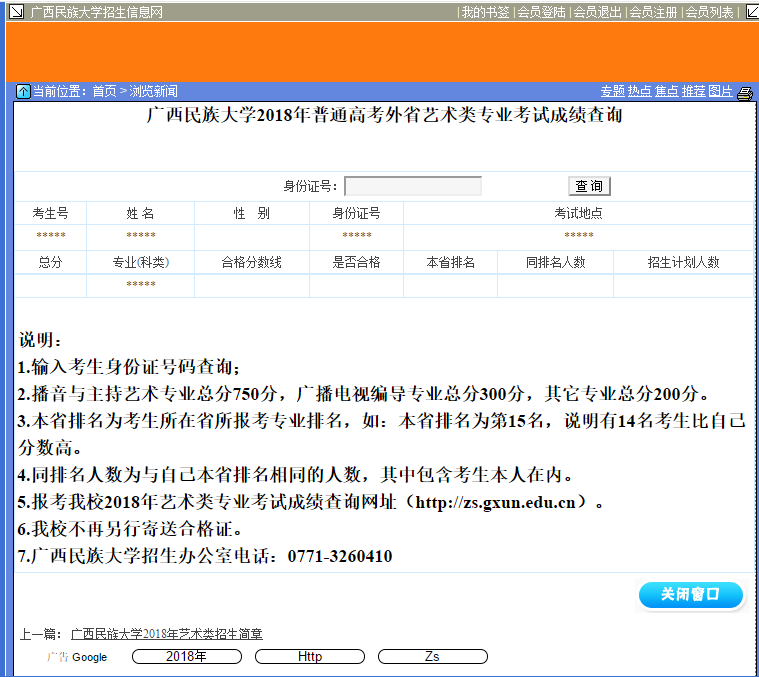Screen dimensions: 759x677
Task: Open 会员注册 link
Action: 653,12
